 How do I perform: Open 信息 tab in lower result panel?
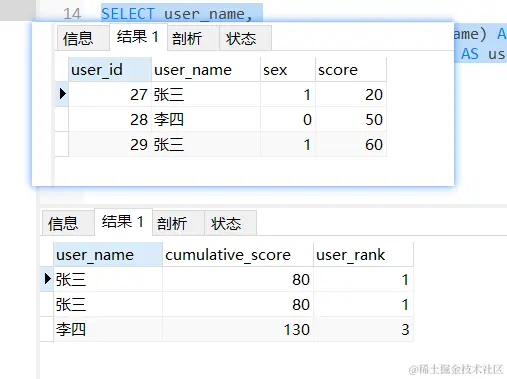click(68, 223)
